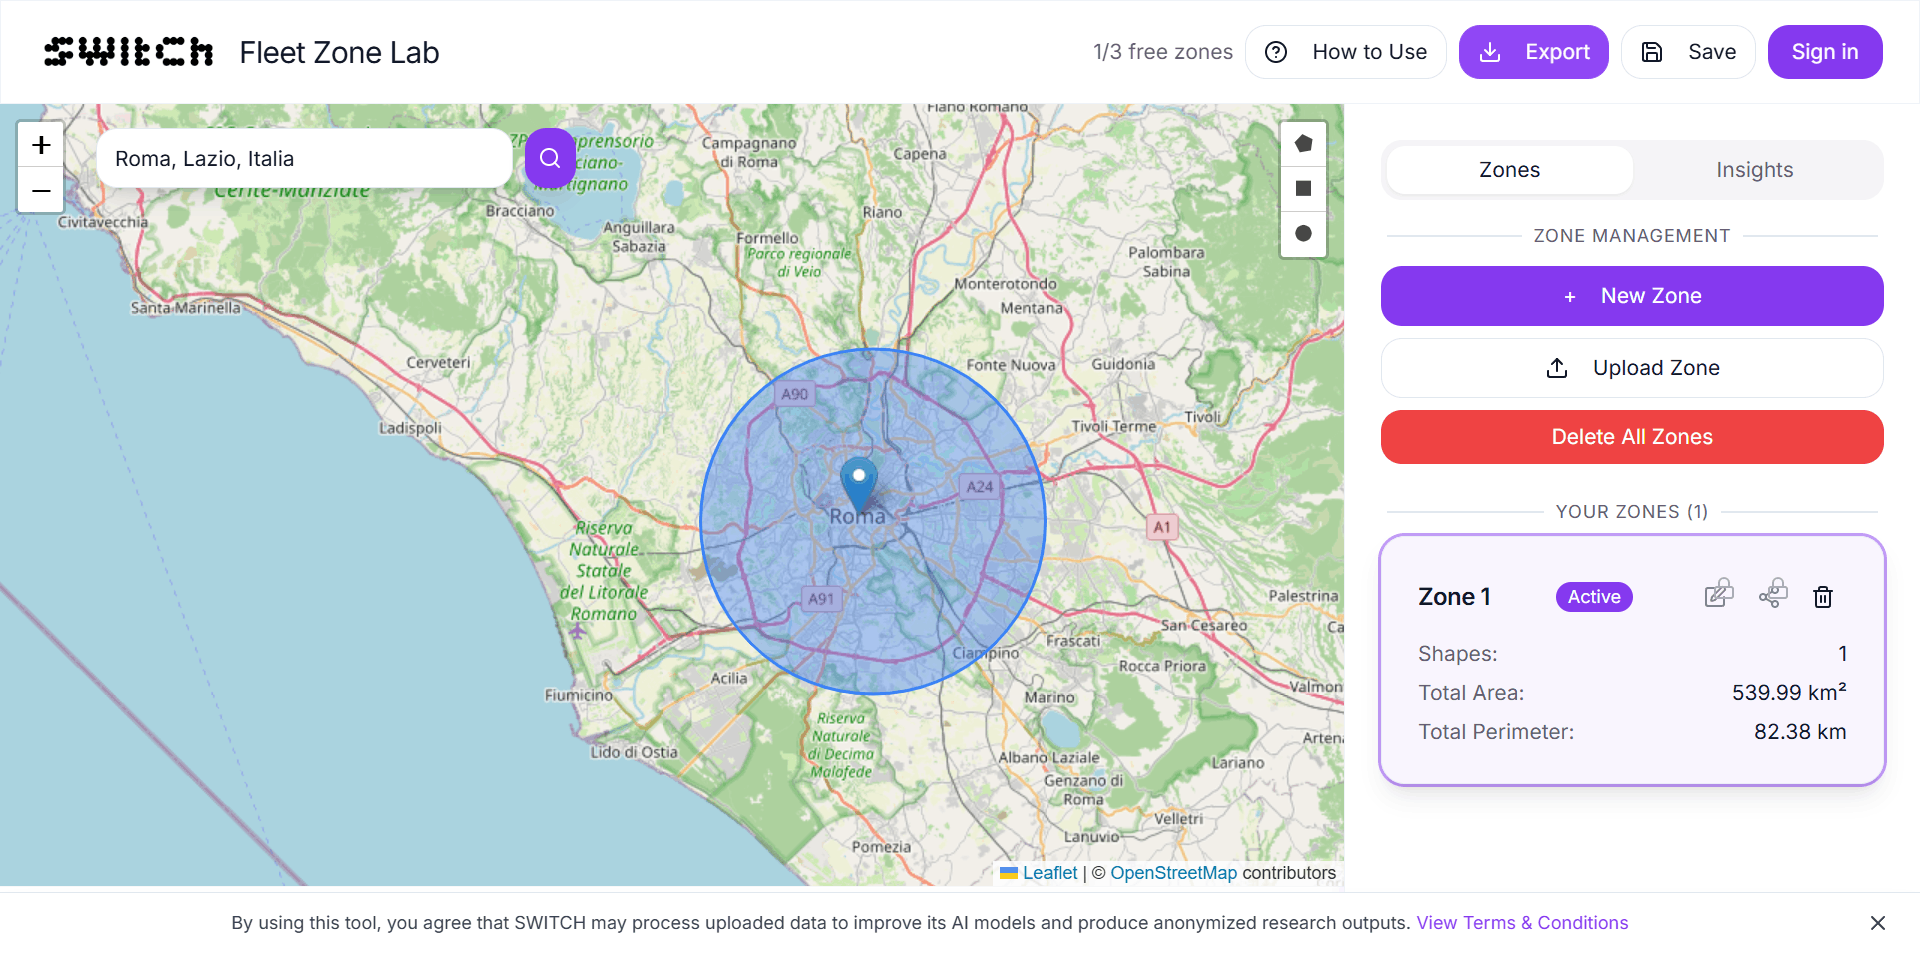
Task: Click the edit icon for Zone 1
Action: point(1718,594)
